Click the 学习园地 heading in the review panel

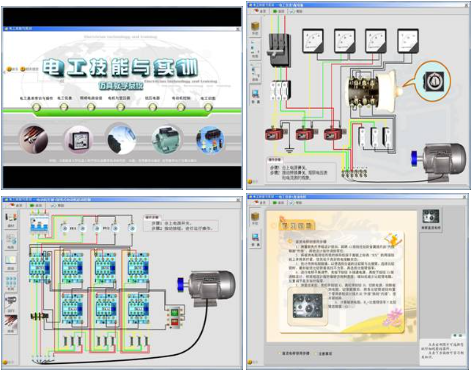point(297,226)
